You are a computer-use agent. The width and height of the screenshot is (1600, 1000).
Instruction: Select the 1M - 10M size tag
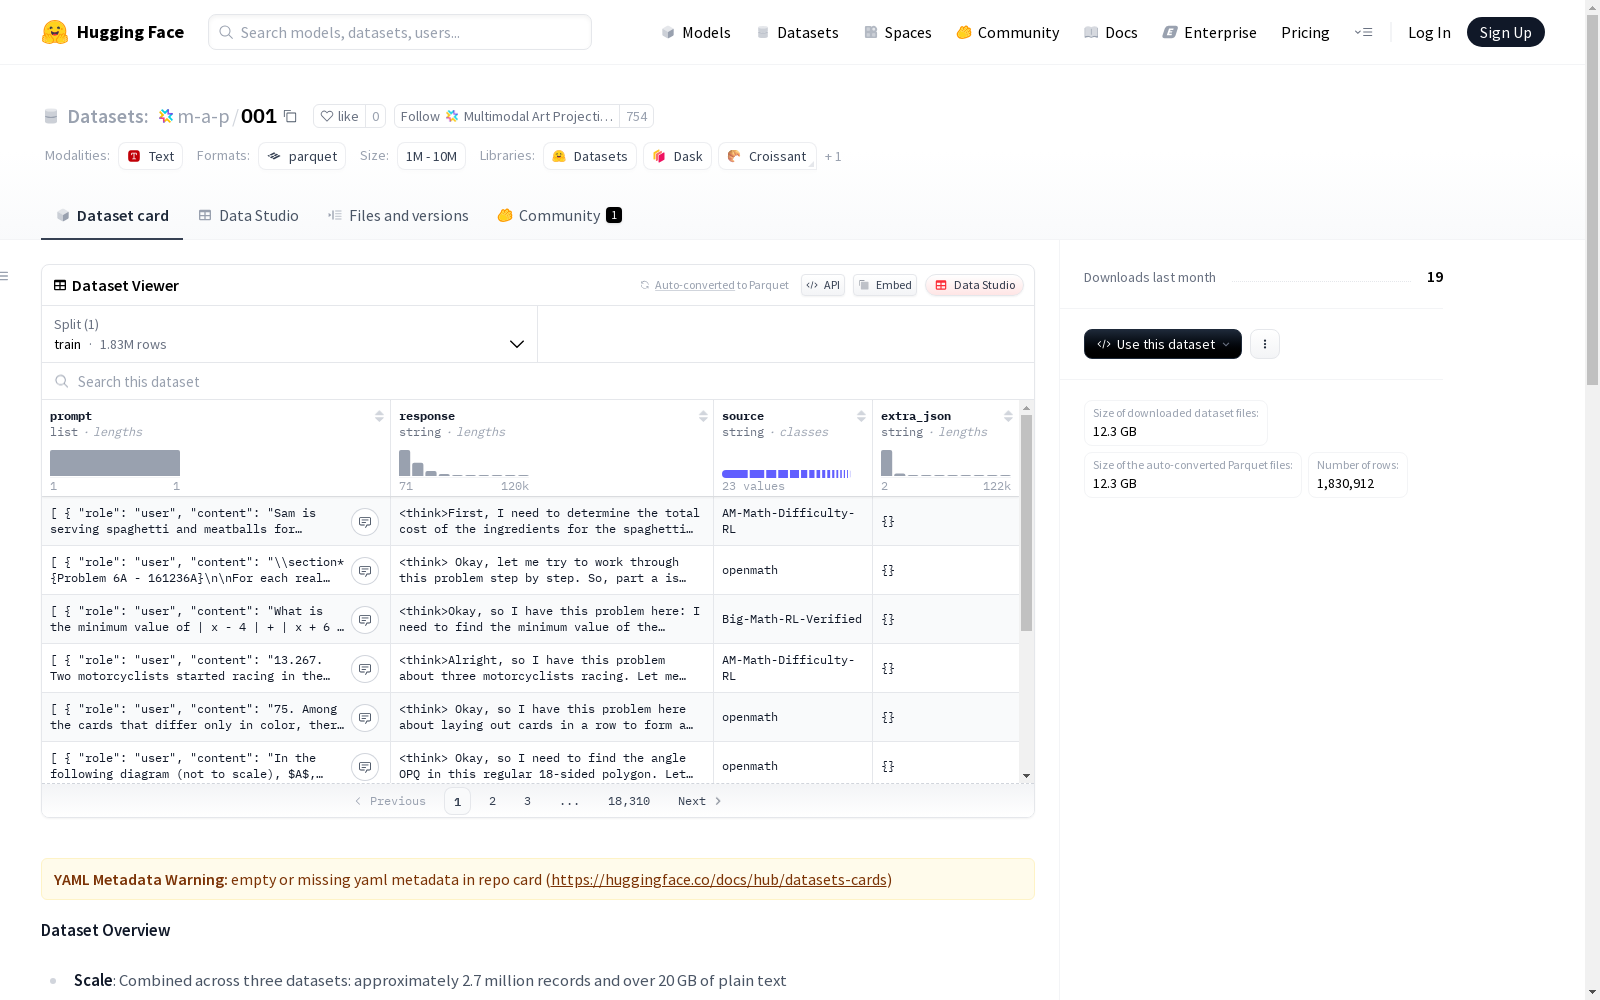point(431,156)
